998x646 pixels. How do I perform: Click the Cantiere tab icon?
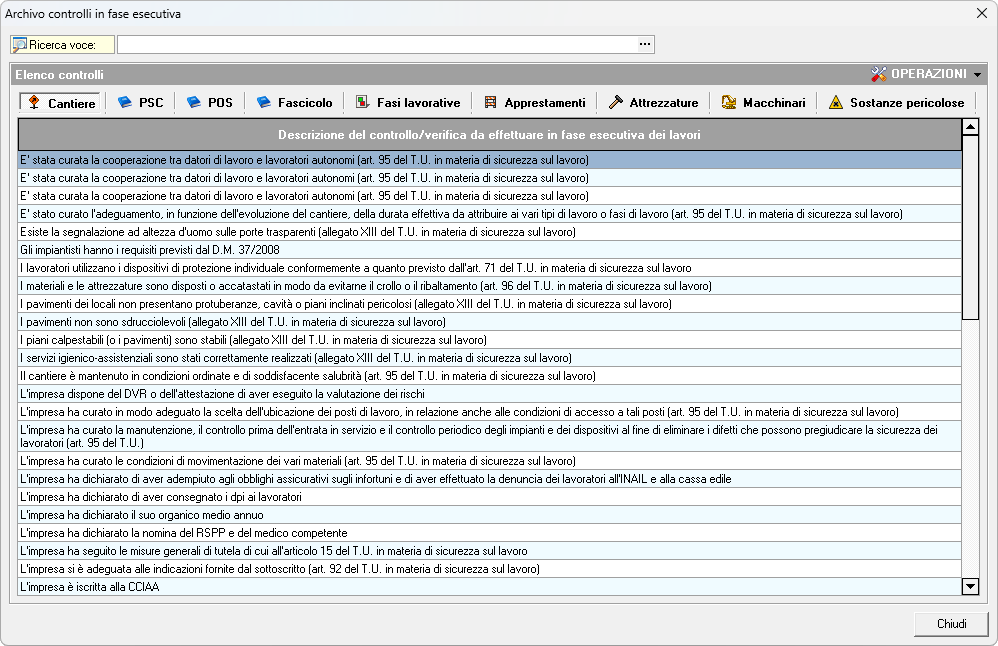(33, 103)
